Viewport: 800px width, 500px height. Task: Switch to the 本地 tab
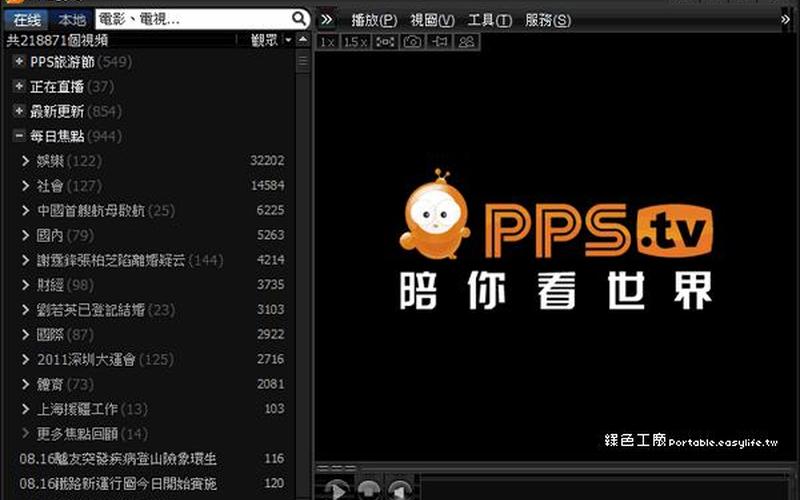coord(71,20)
